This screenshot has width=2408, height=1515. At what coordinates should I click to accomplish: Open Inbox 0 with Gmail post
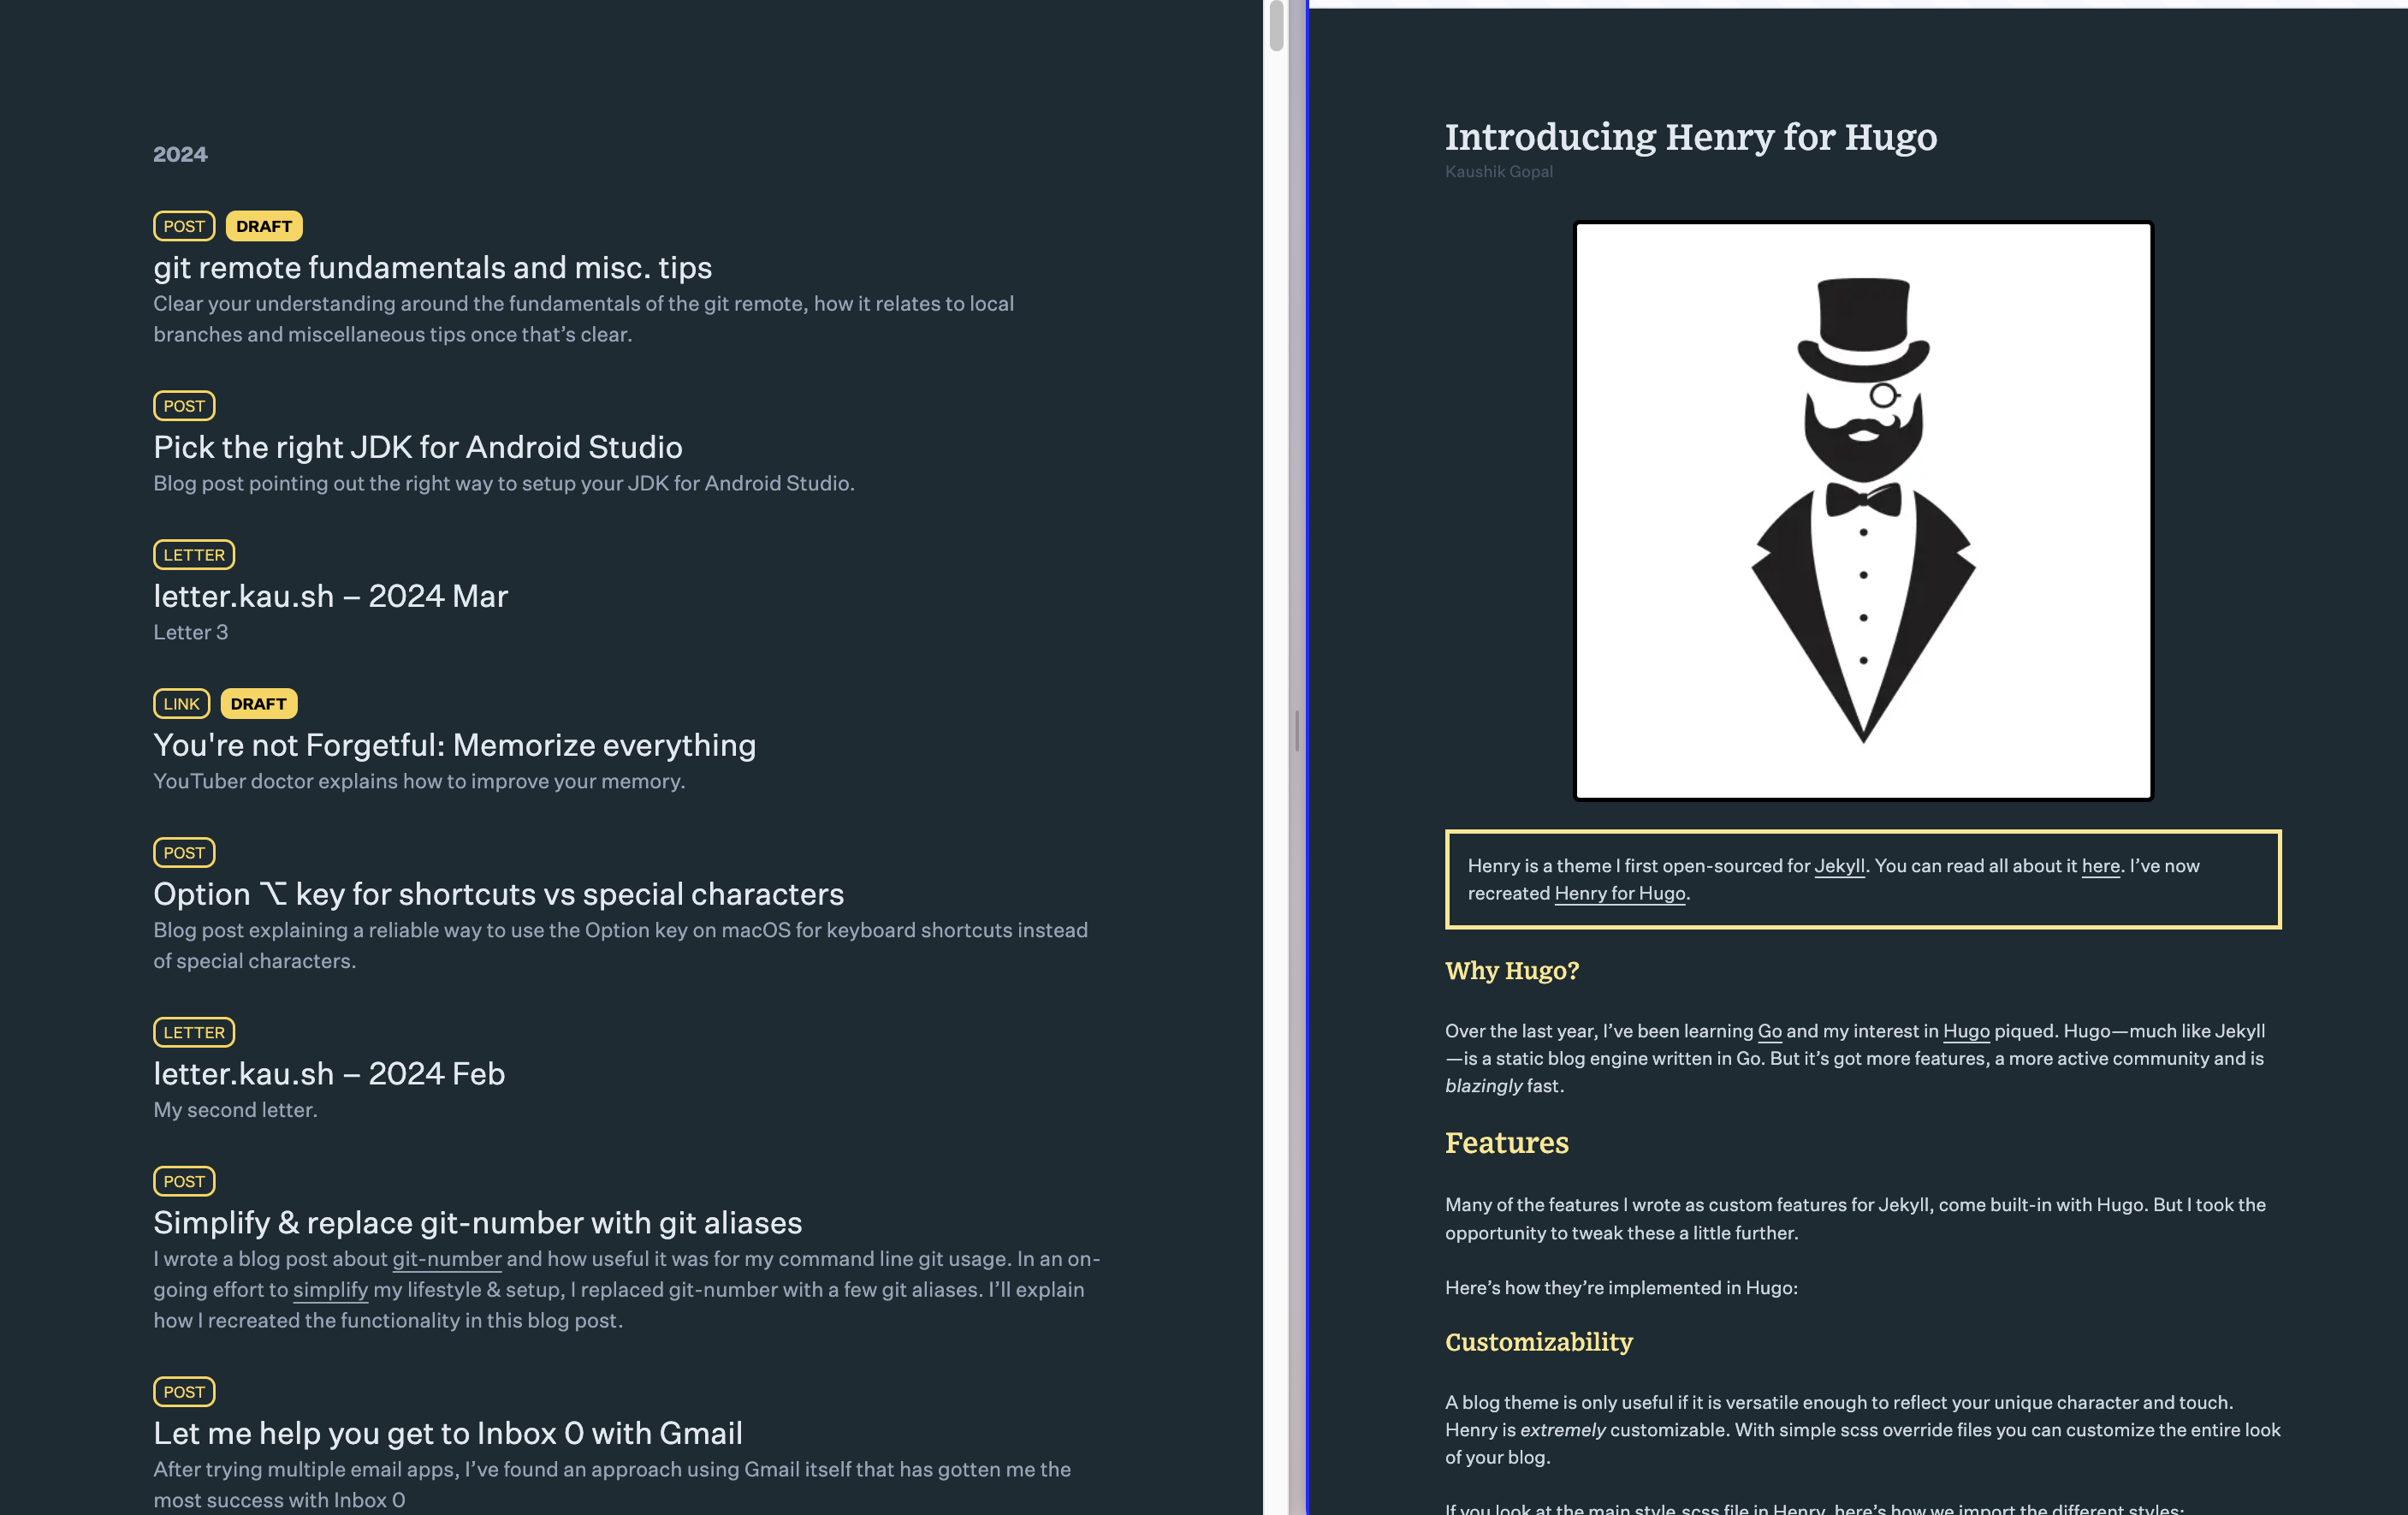pyautogui.click(x=447, y=1433)
